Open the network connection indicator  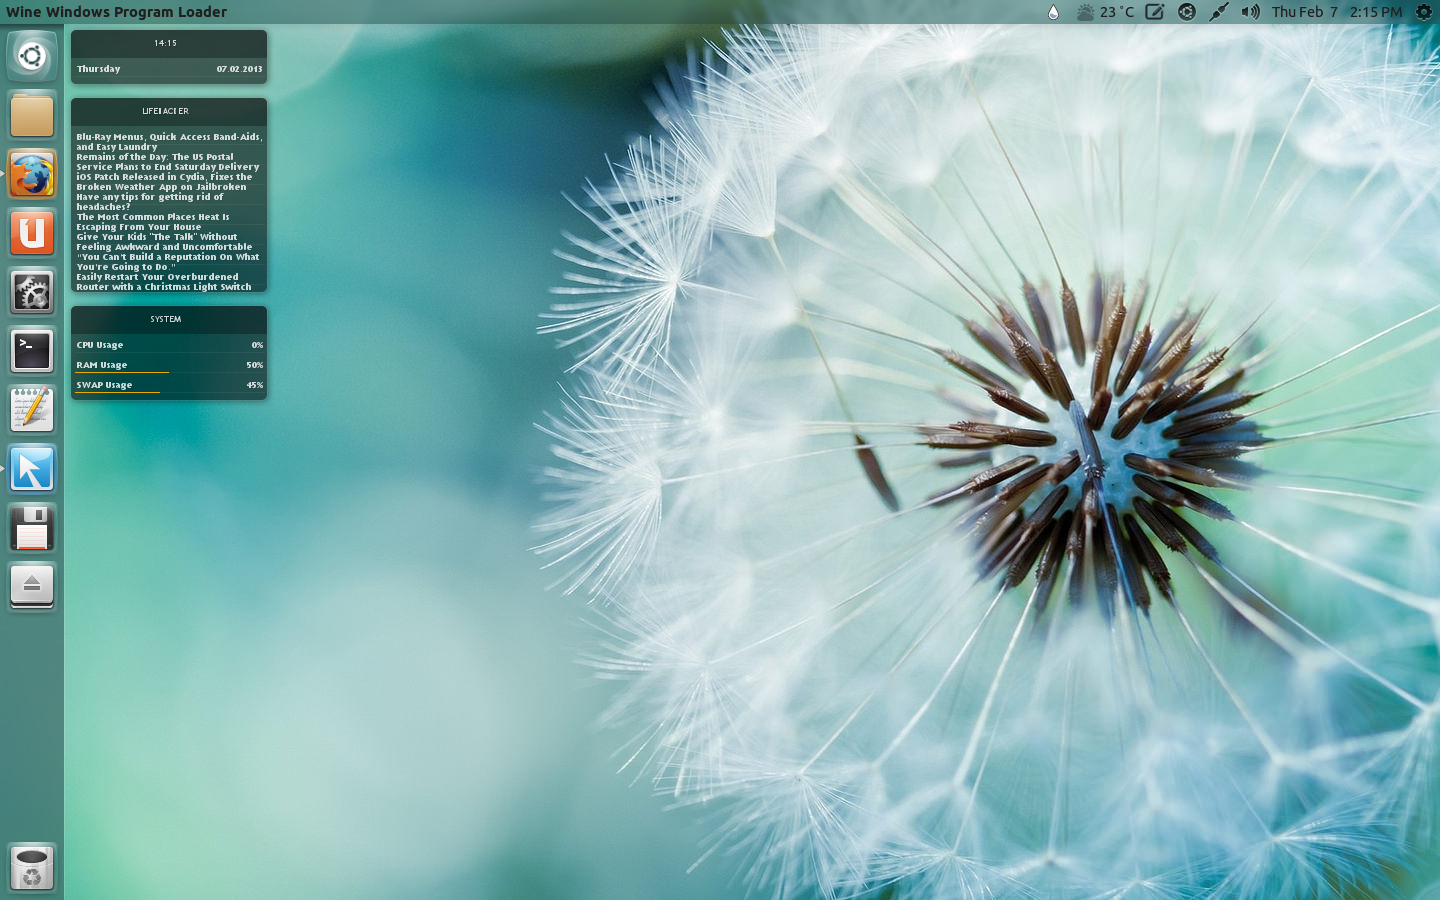(1218, 12)
